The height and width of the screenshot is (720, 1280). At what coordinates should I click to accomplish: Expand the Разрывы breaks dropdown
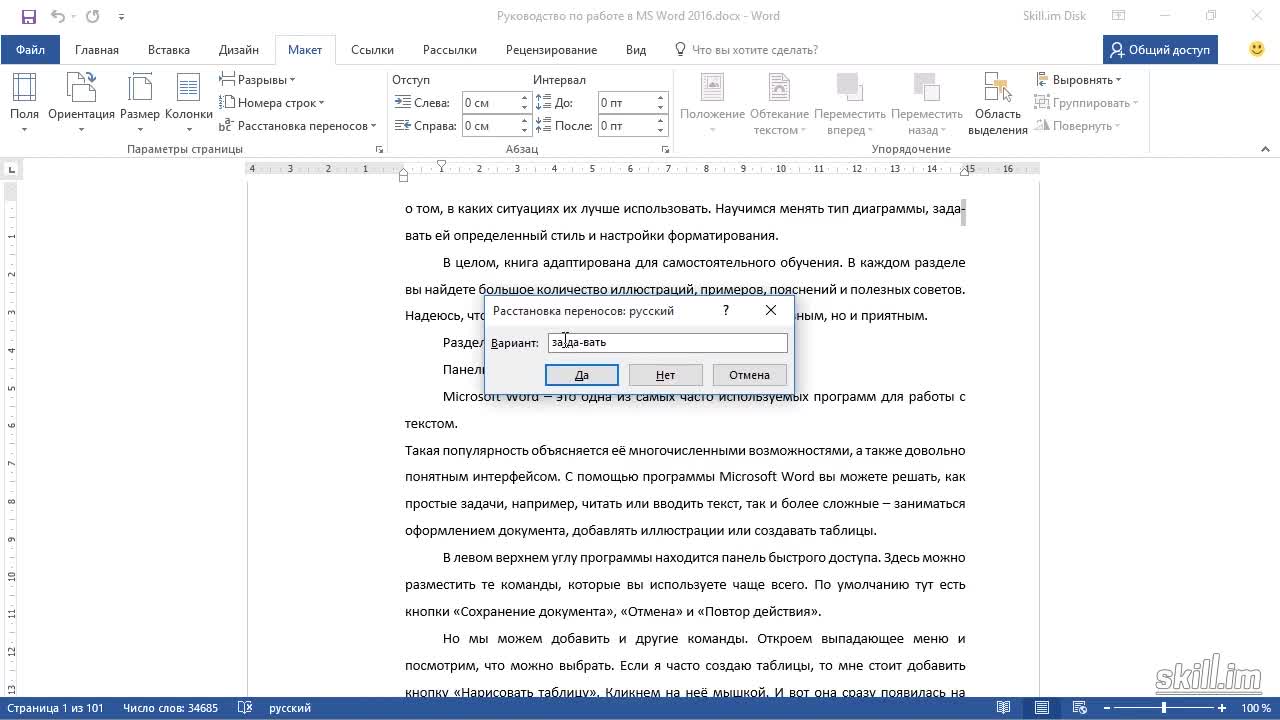pyautogui.click(x=257, y=80)
